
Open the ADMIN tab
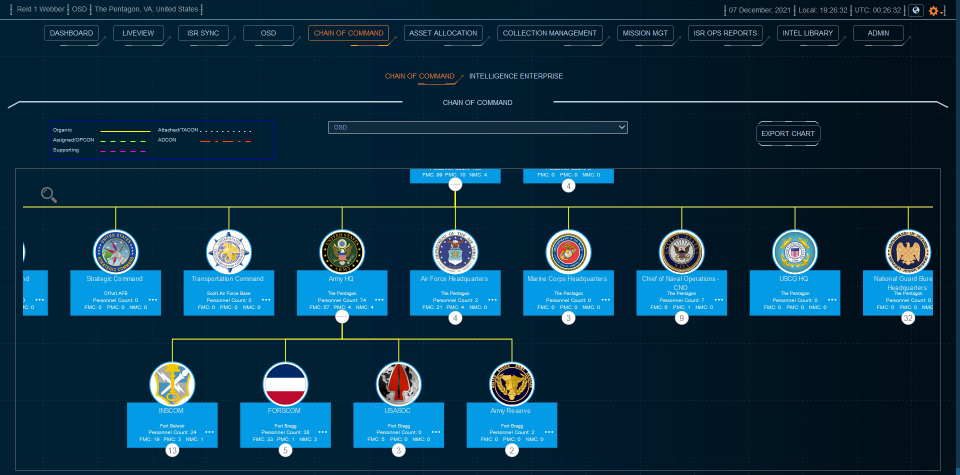click(878, 33)
